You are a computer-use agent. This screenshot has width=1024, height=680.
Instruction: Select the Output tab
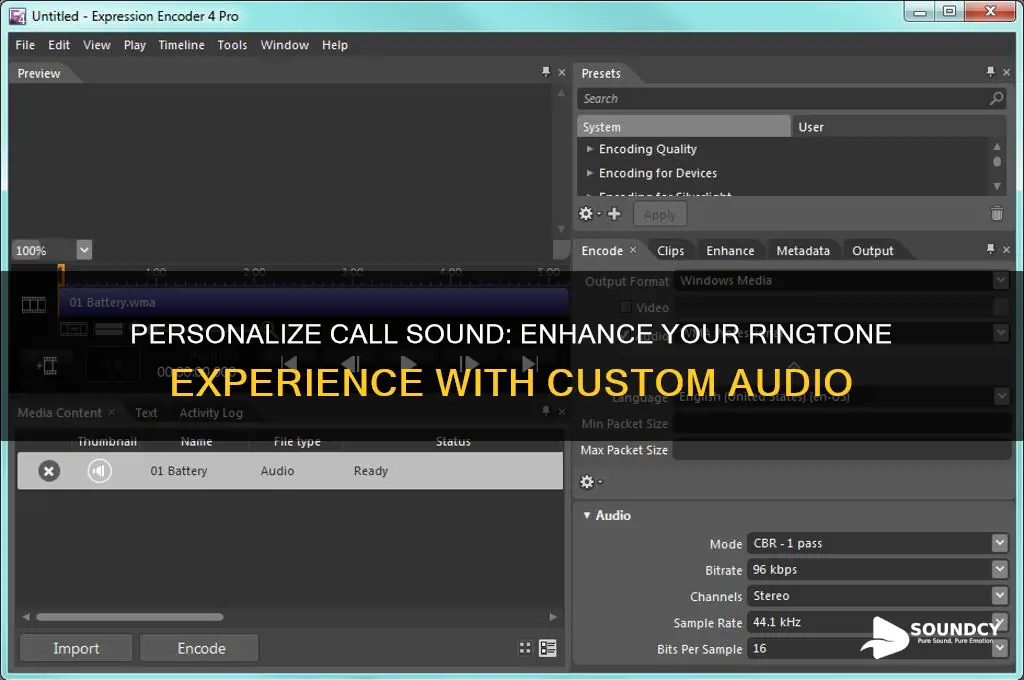click(x=872, y=251)
